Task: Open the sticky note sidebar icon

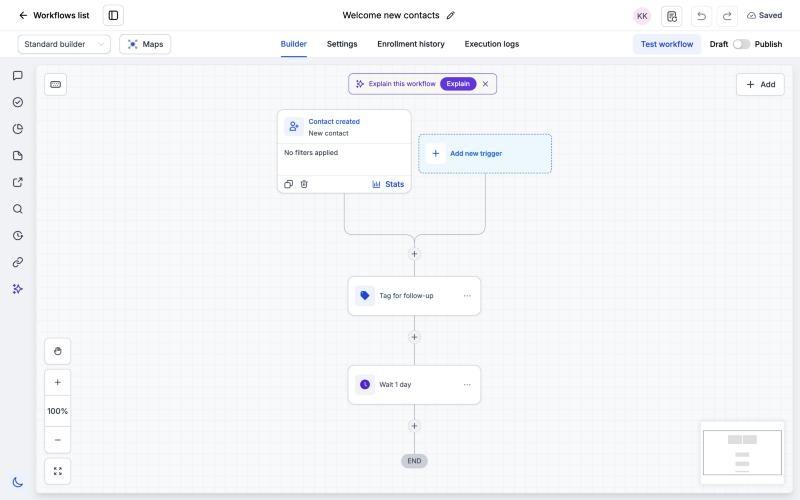Action: (x=18, y=156)
